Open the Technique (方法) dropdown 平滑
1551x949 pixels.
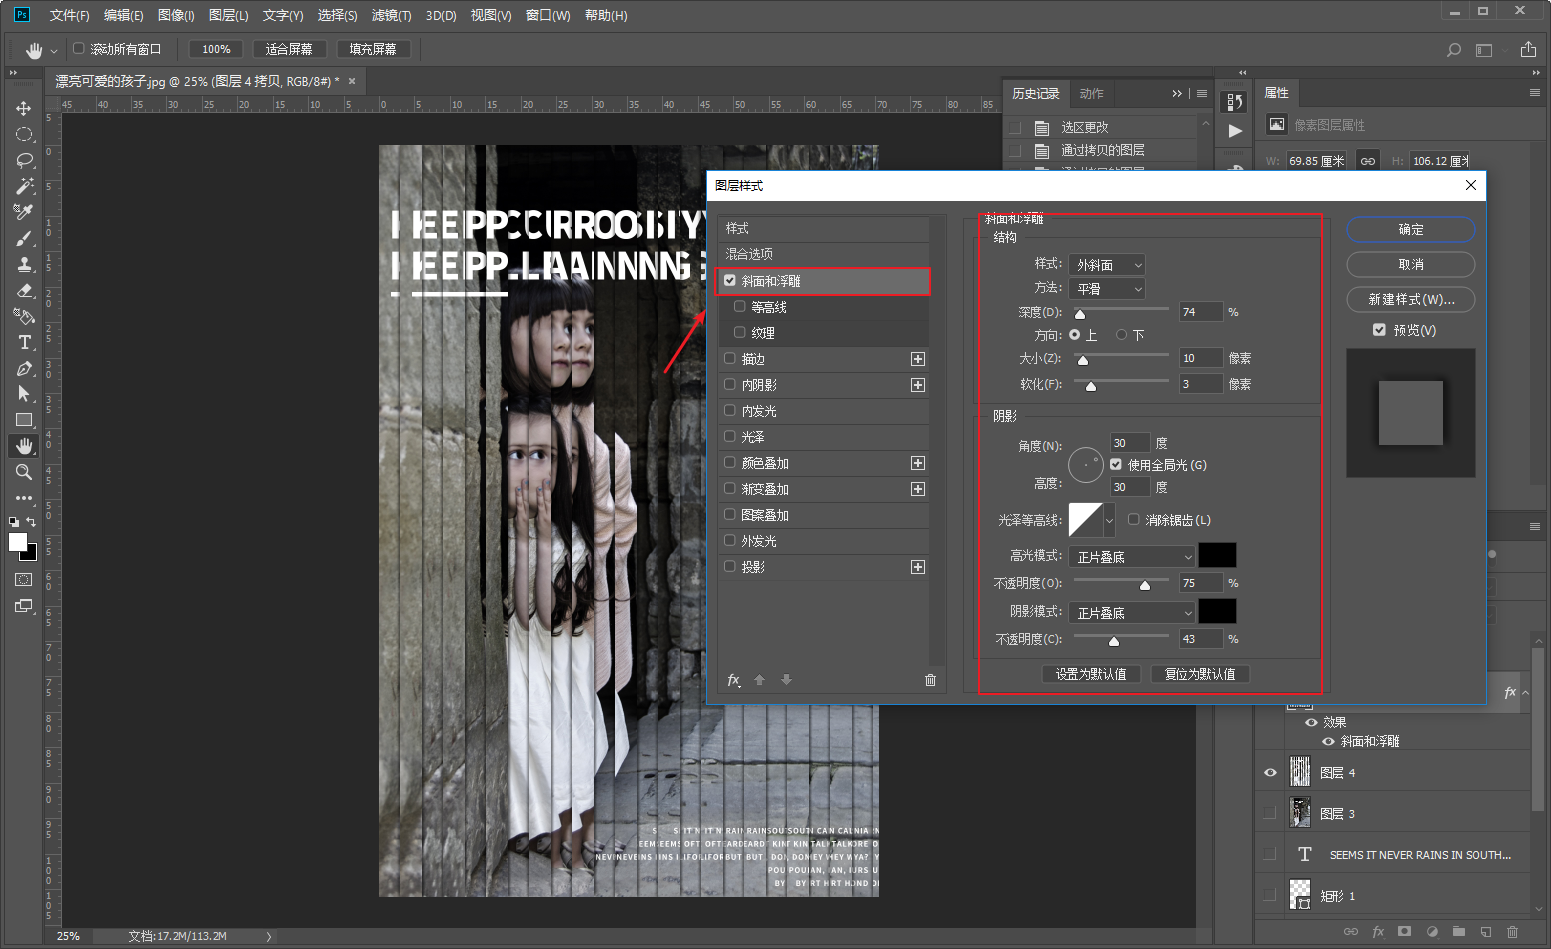tap(1107, 289)
